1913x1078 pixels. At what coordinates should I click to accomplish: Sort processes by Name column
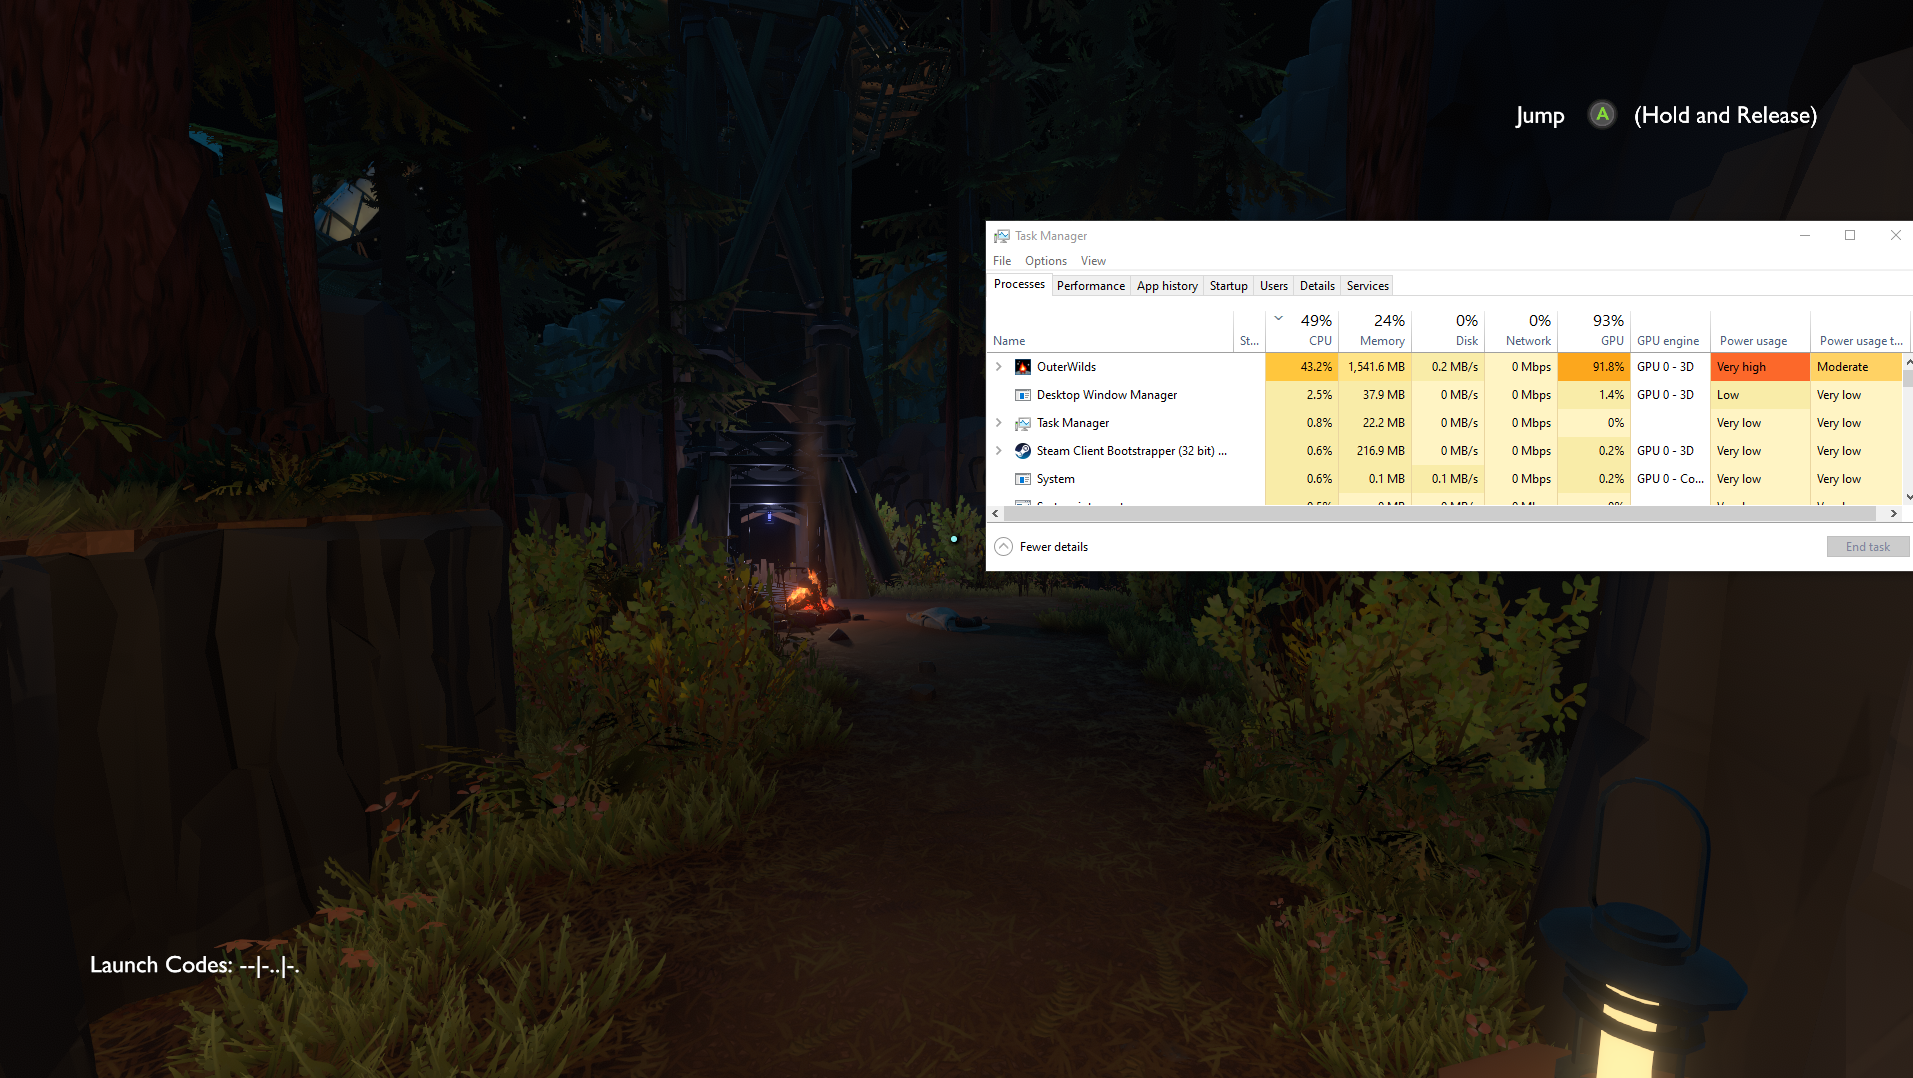tap(1110, 331)
